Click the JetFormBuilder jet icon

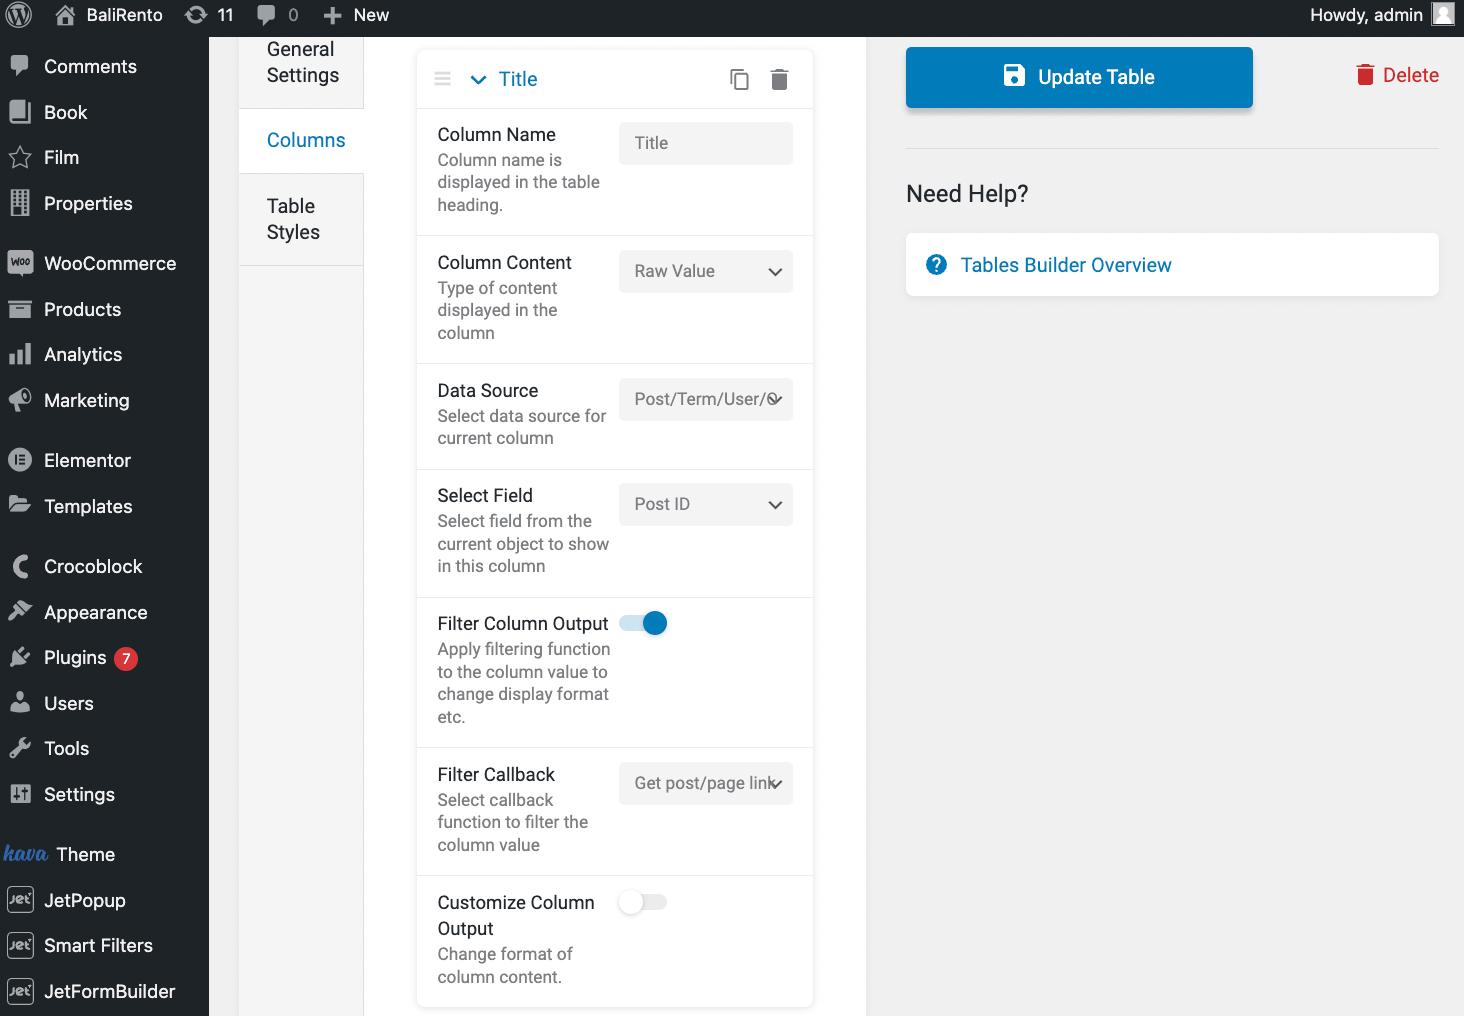tap(19, 991)
